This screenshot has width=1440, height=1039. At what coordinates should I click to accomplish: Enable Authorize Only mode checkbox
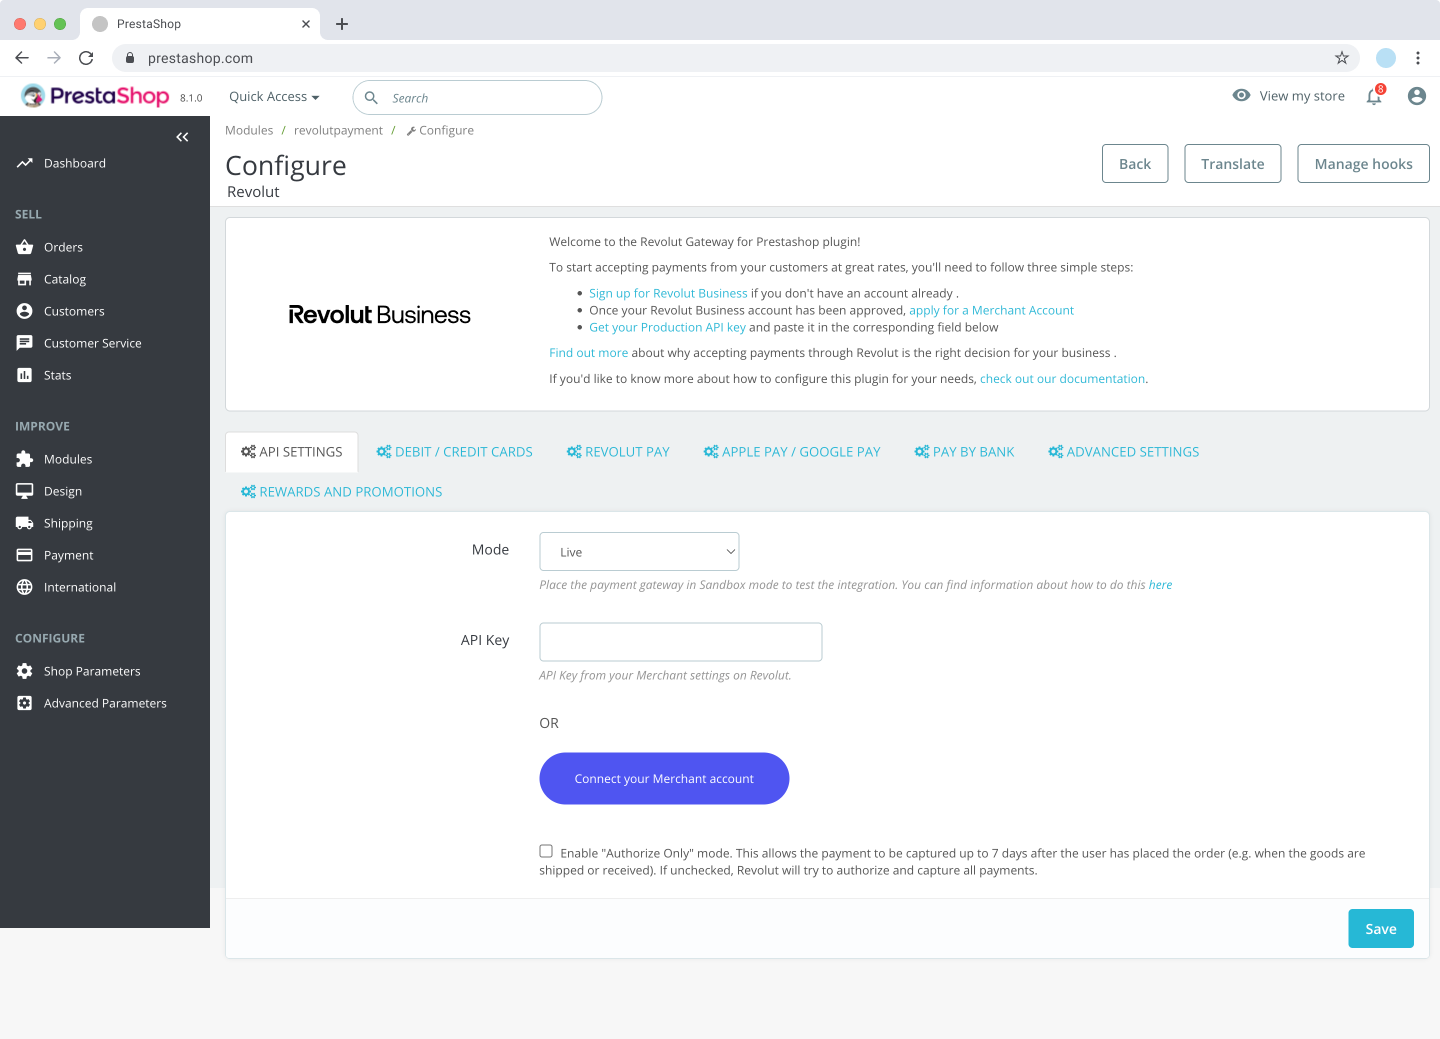(x=546, y=851)
